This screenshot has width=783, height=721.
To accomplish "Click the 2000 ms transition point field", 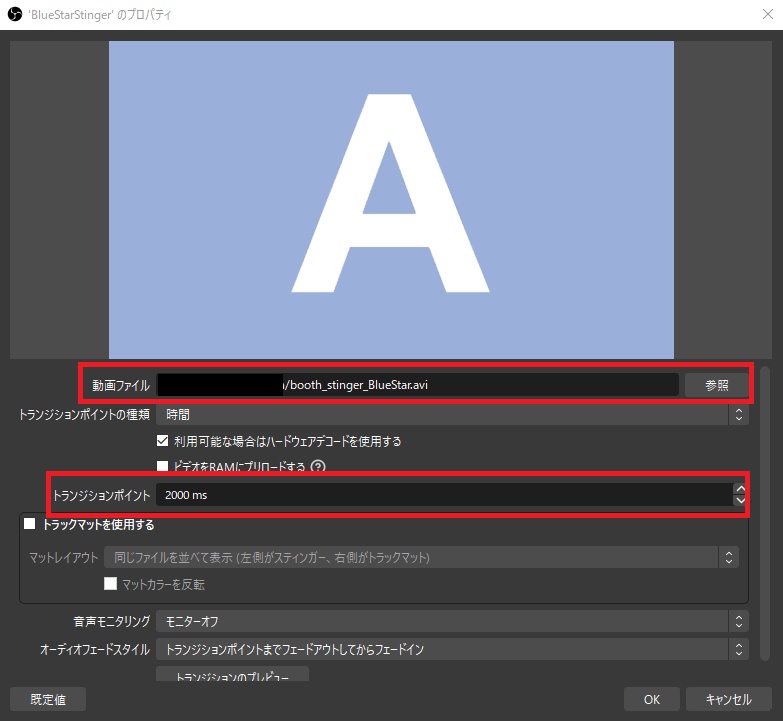I will point(444,495).
